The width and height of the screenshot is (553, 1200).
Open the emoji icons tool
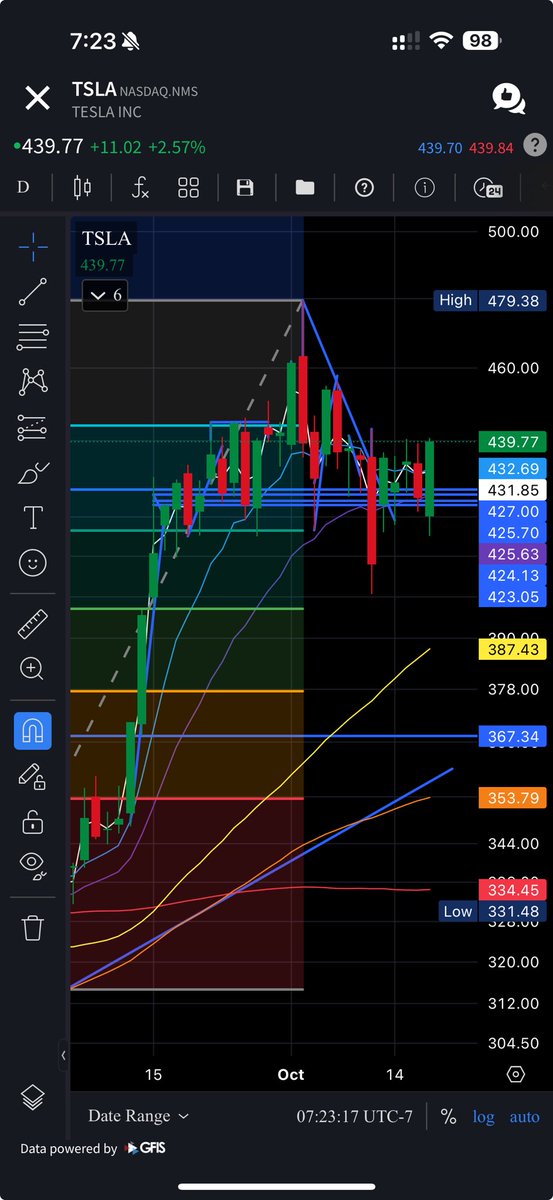(33, 563)
